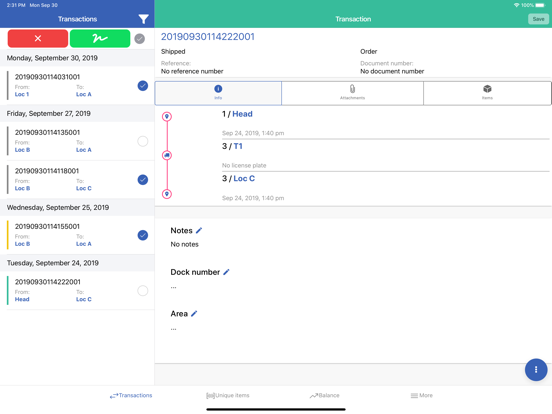
Task: Uncheck transaction 20190930114031001 checkbox
Action: (x=143, y=86)
